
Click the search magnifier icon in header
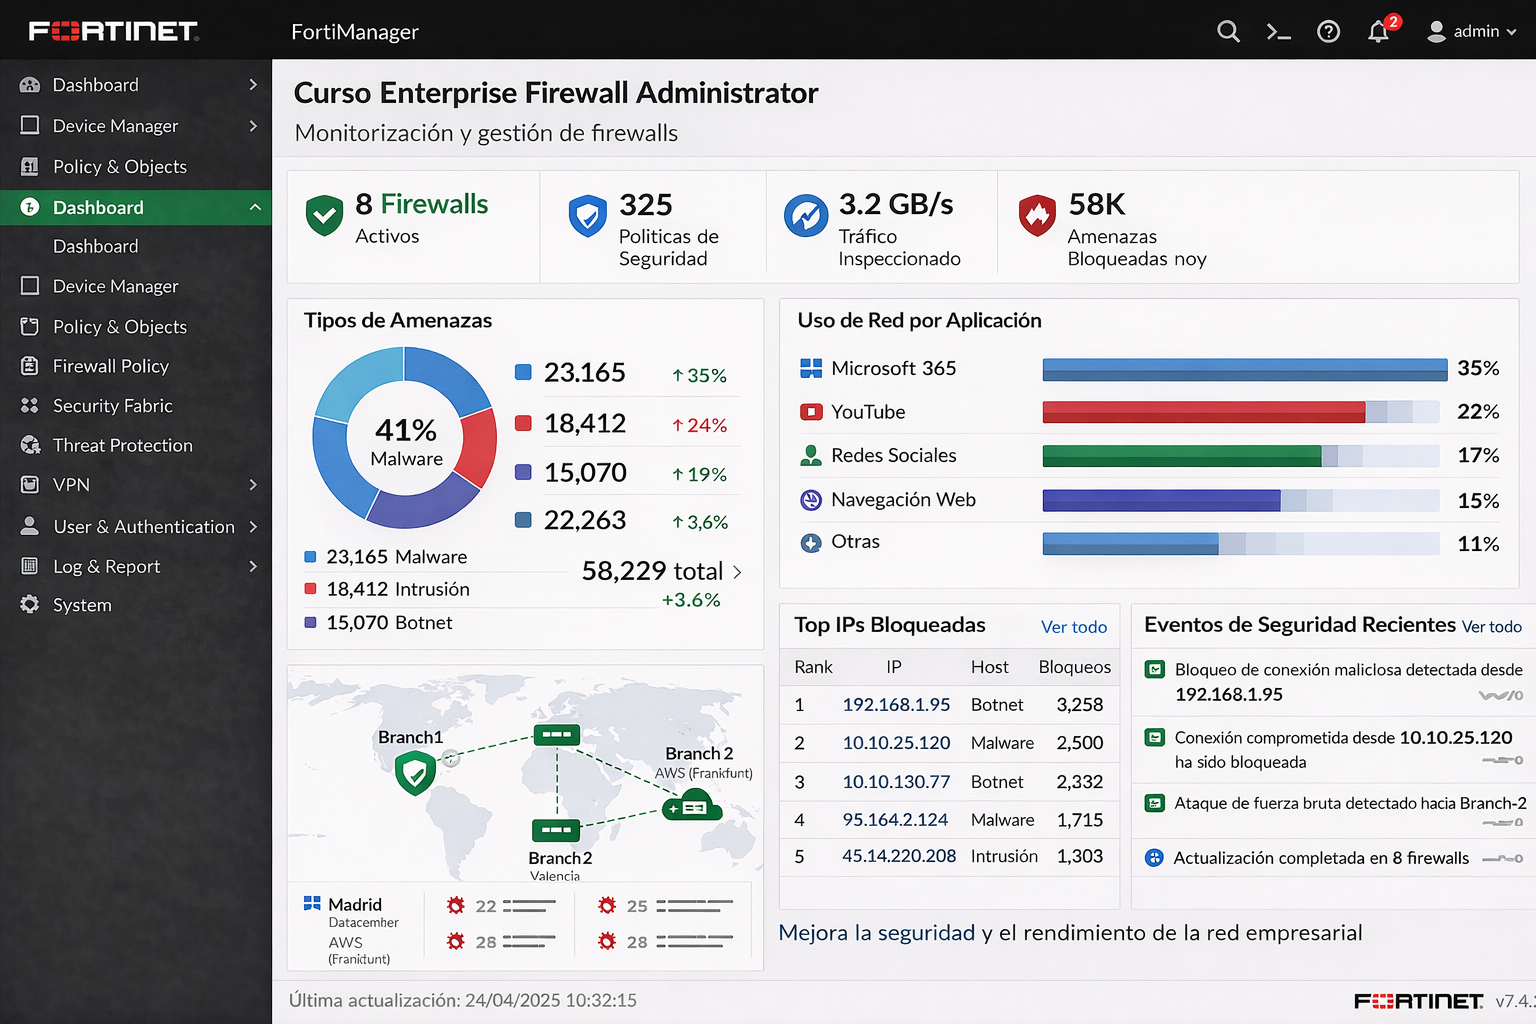tap(1228, 32)
